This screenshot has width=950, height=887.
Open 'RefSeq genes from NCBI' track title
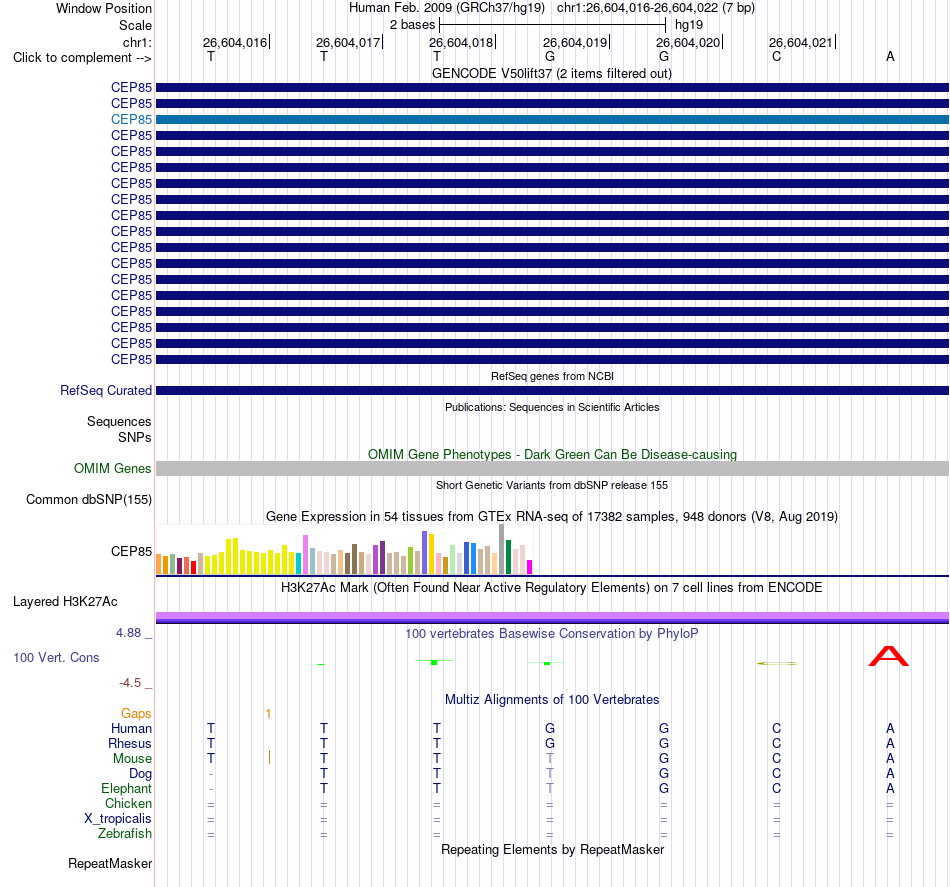[x=552, y=376]
